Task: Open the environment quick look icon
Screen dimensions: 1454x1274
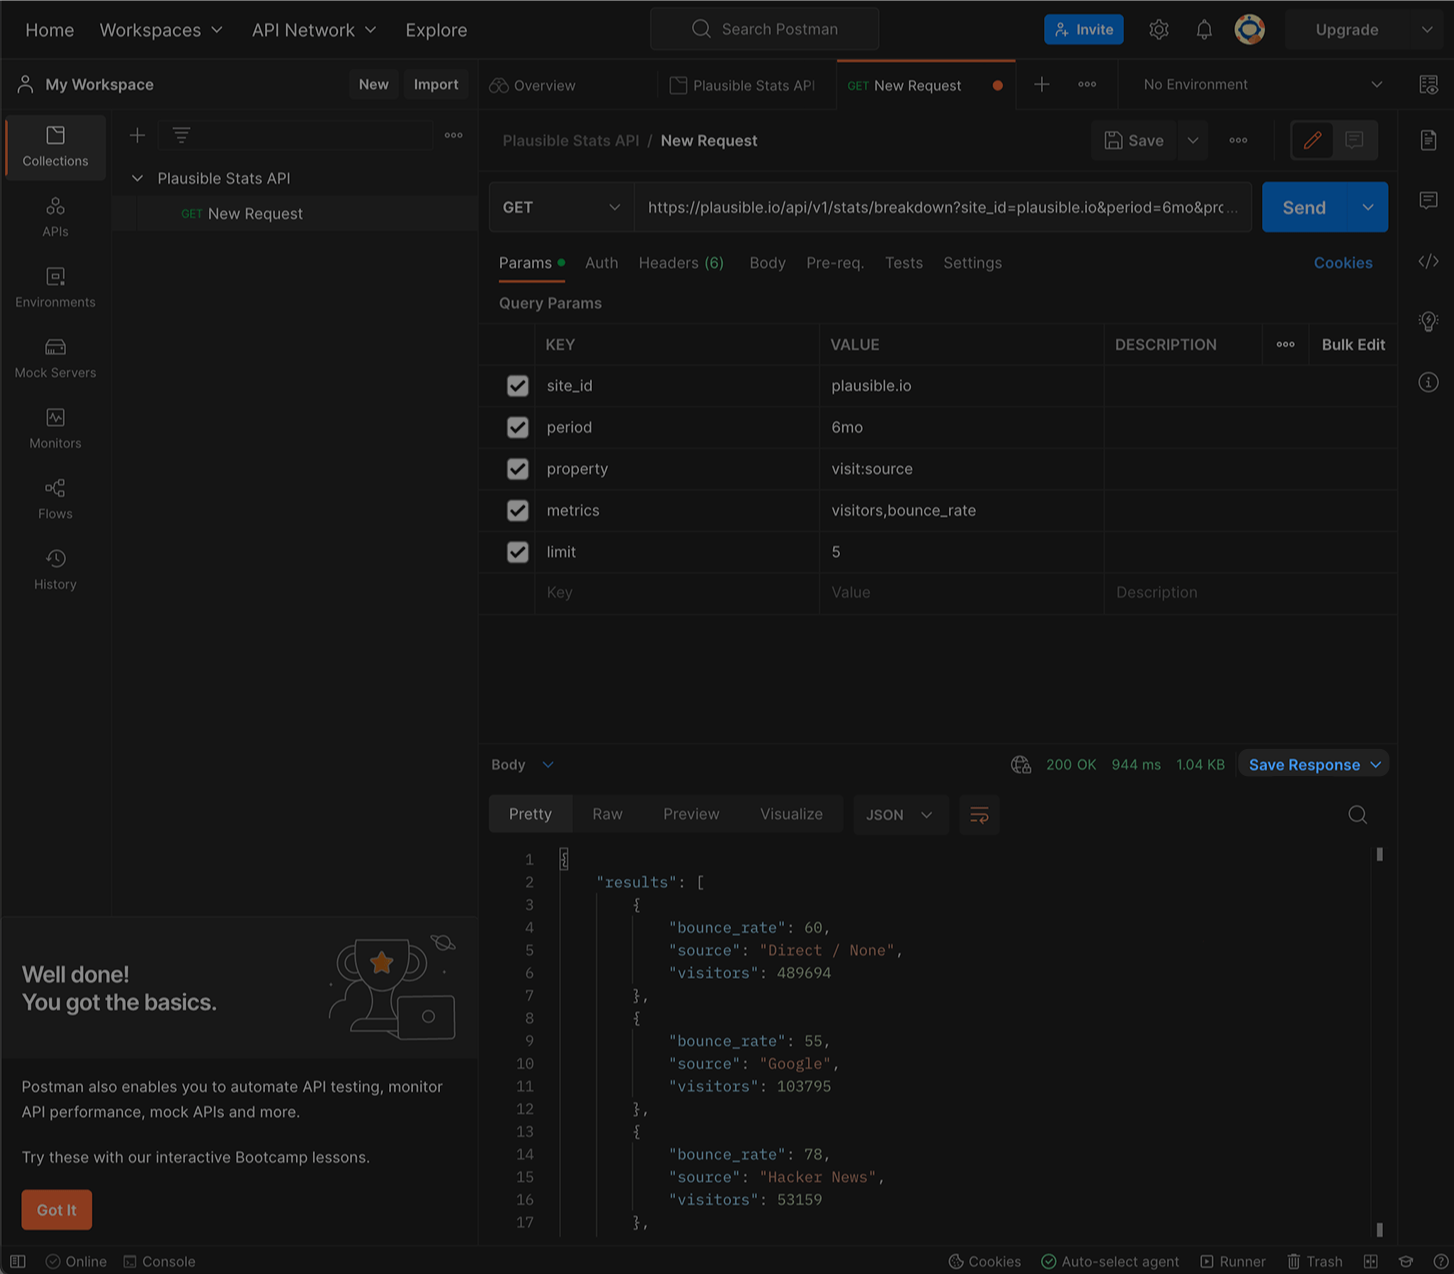Action: point(1429,85)
